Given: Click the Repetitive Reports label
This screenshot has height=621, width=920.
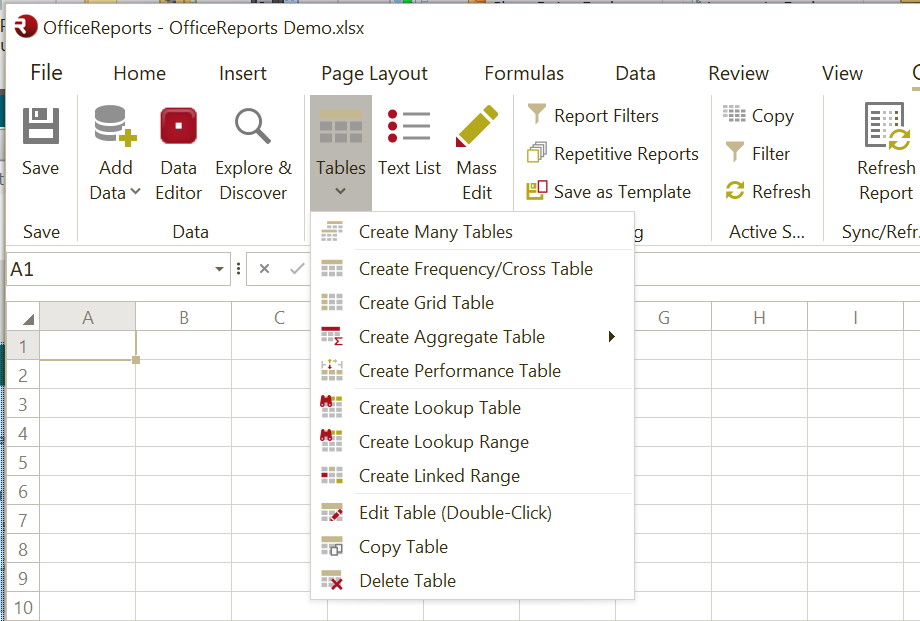Looking at the screenshot, I should coord(626,154).
